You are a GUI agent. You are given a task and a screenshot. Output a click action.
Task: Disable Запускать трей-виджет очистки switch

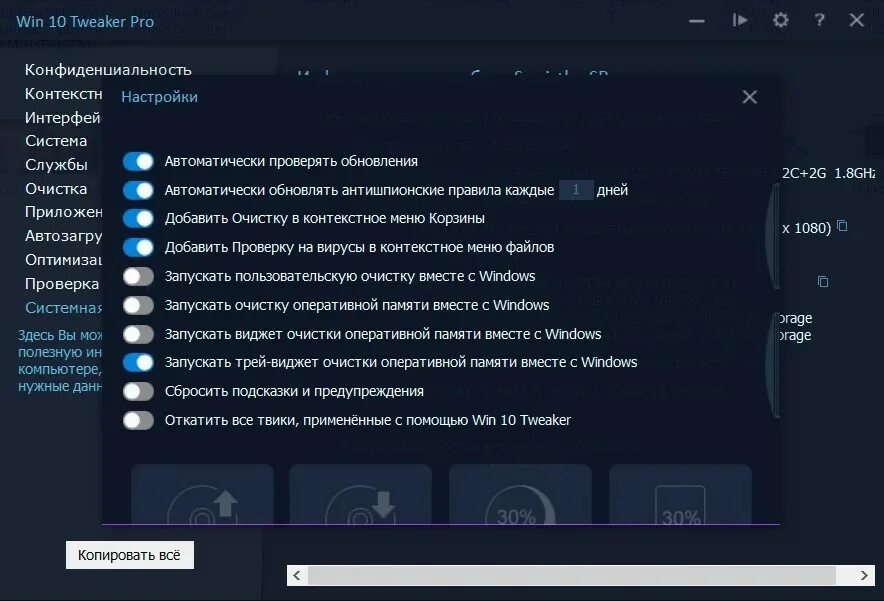coord(138,362)
